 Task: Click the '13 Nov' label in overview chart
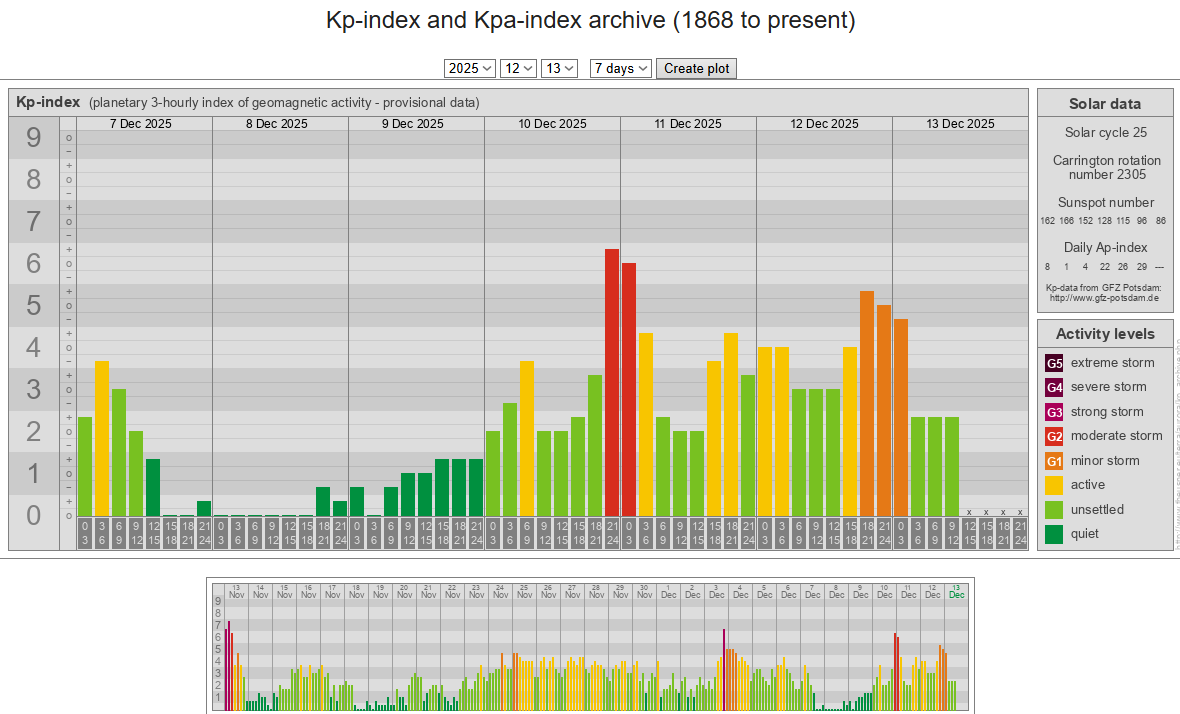(236, 591)
